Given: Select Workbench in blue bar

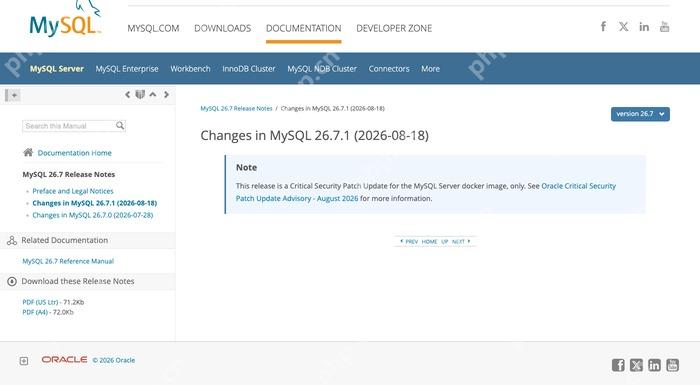Looking at the screenshot, I should click(x=190, y=69).
